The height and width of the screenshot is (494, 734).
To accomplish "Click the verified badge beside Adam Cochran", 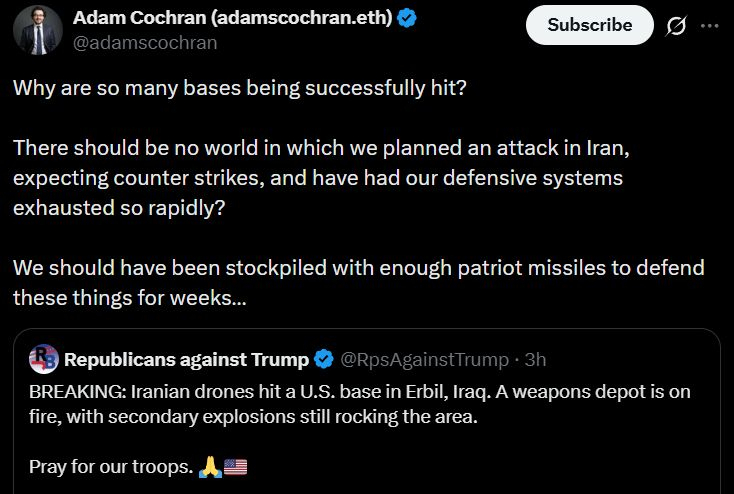I will point(407,19).
